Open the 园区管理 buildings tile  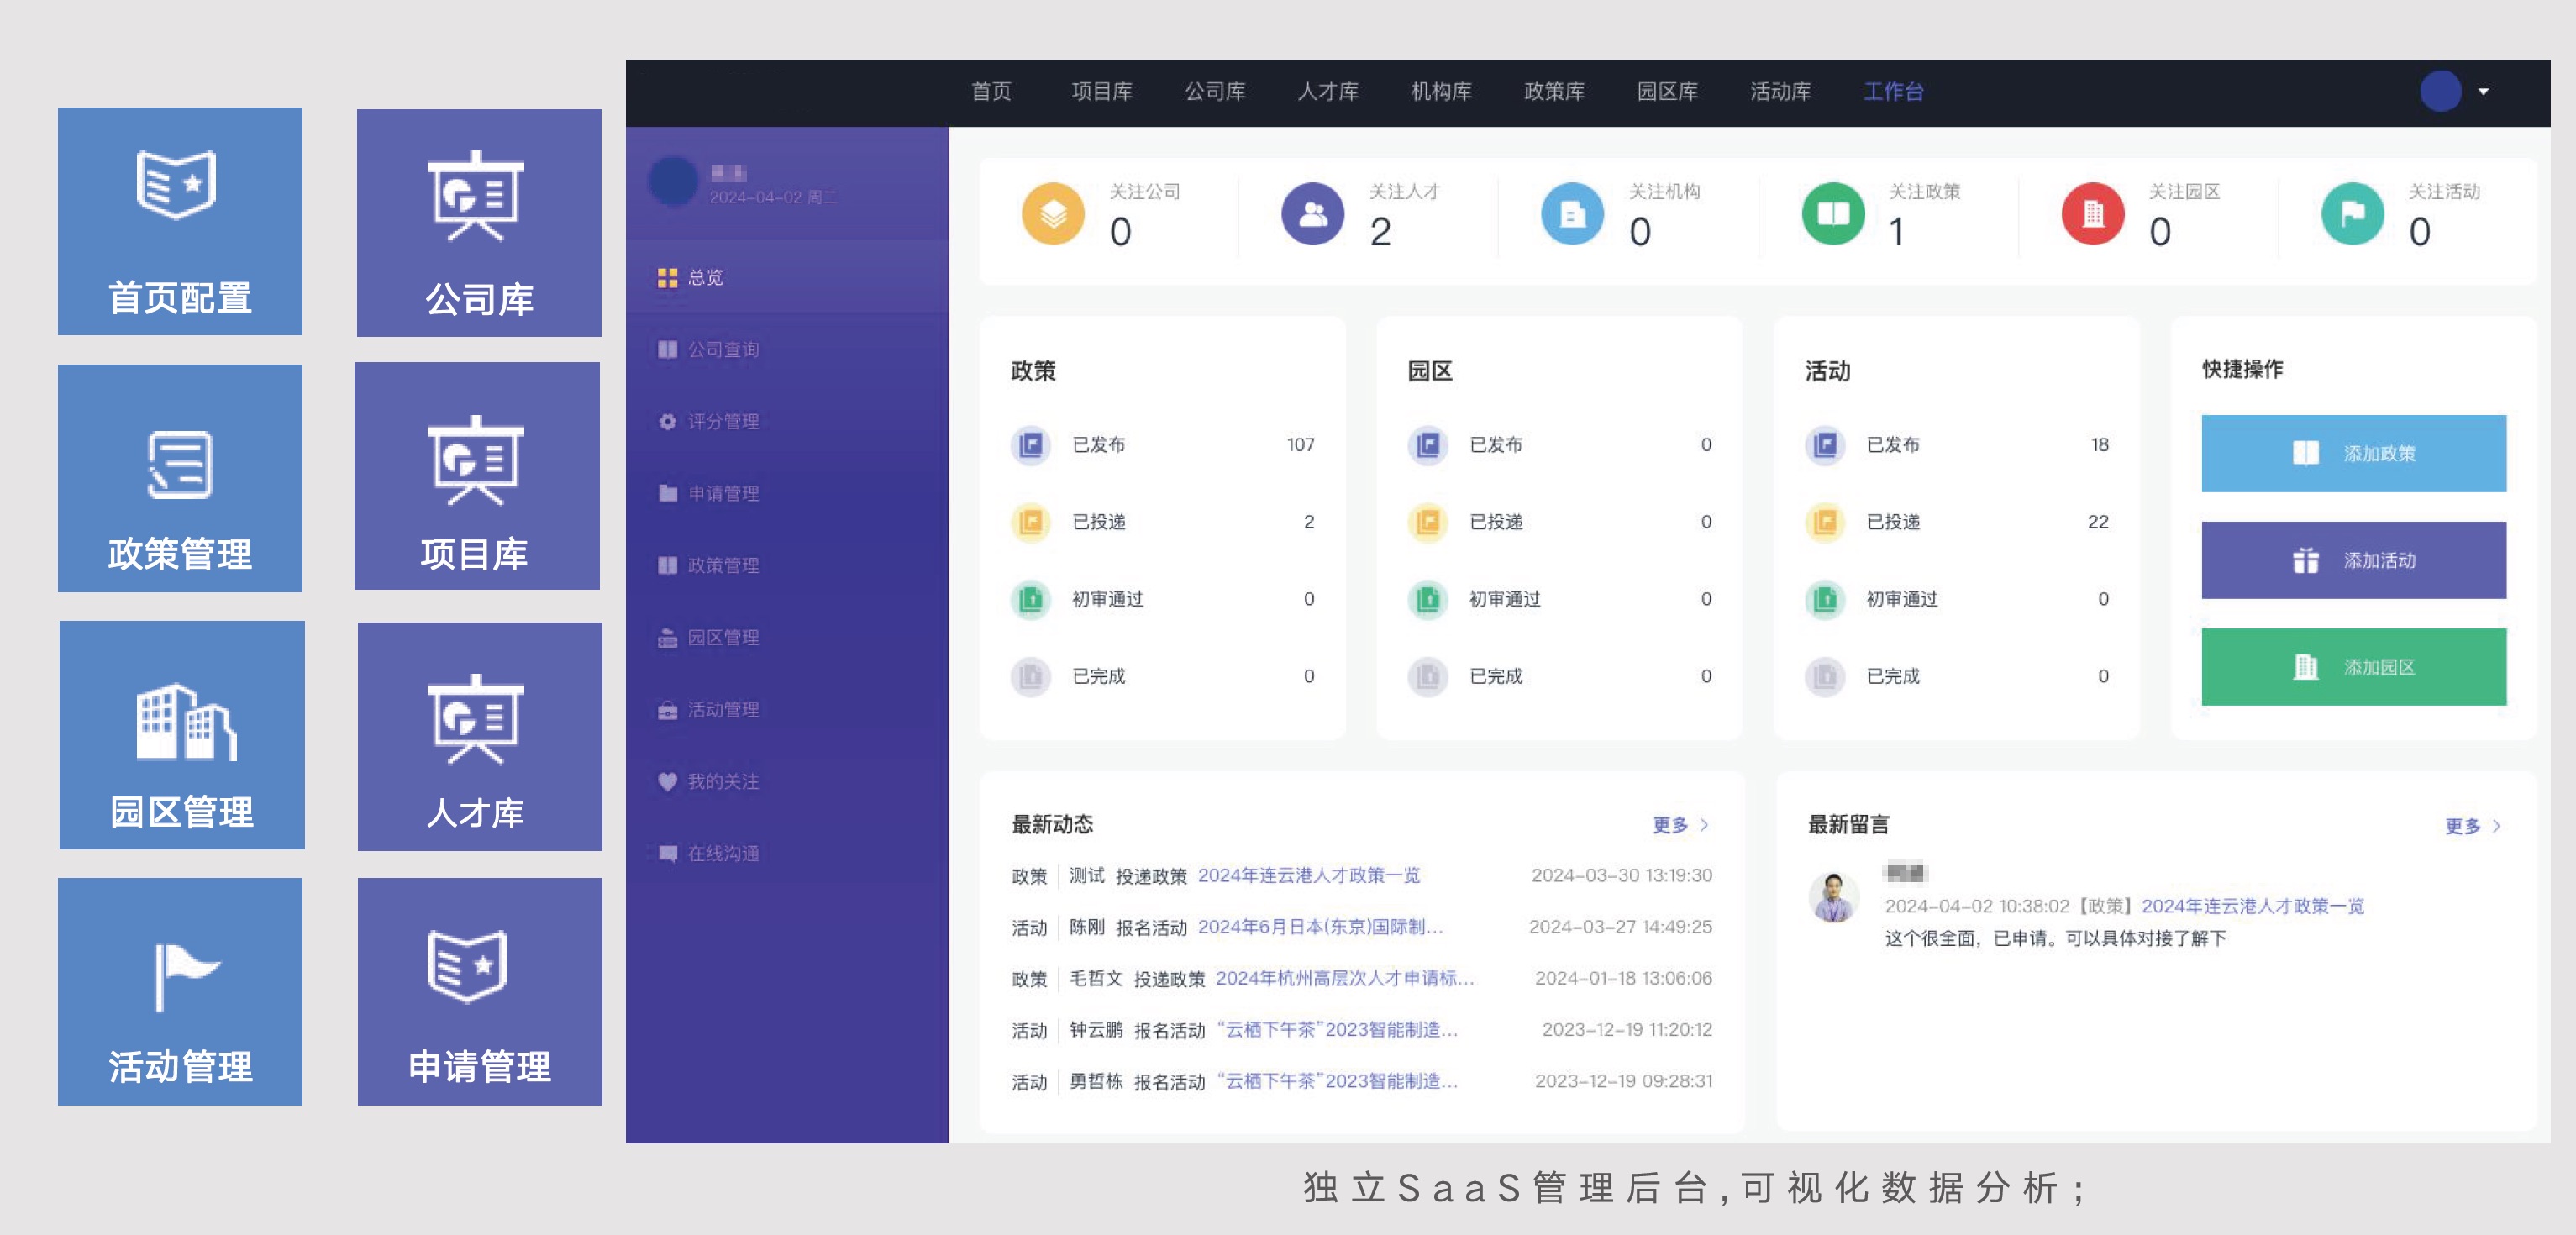point(182,735)
